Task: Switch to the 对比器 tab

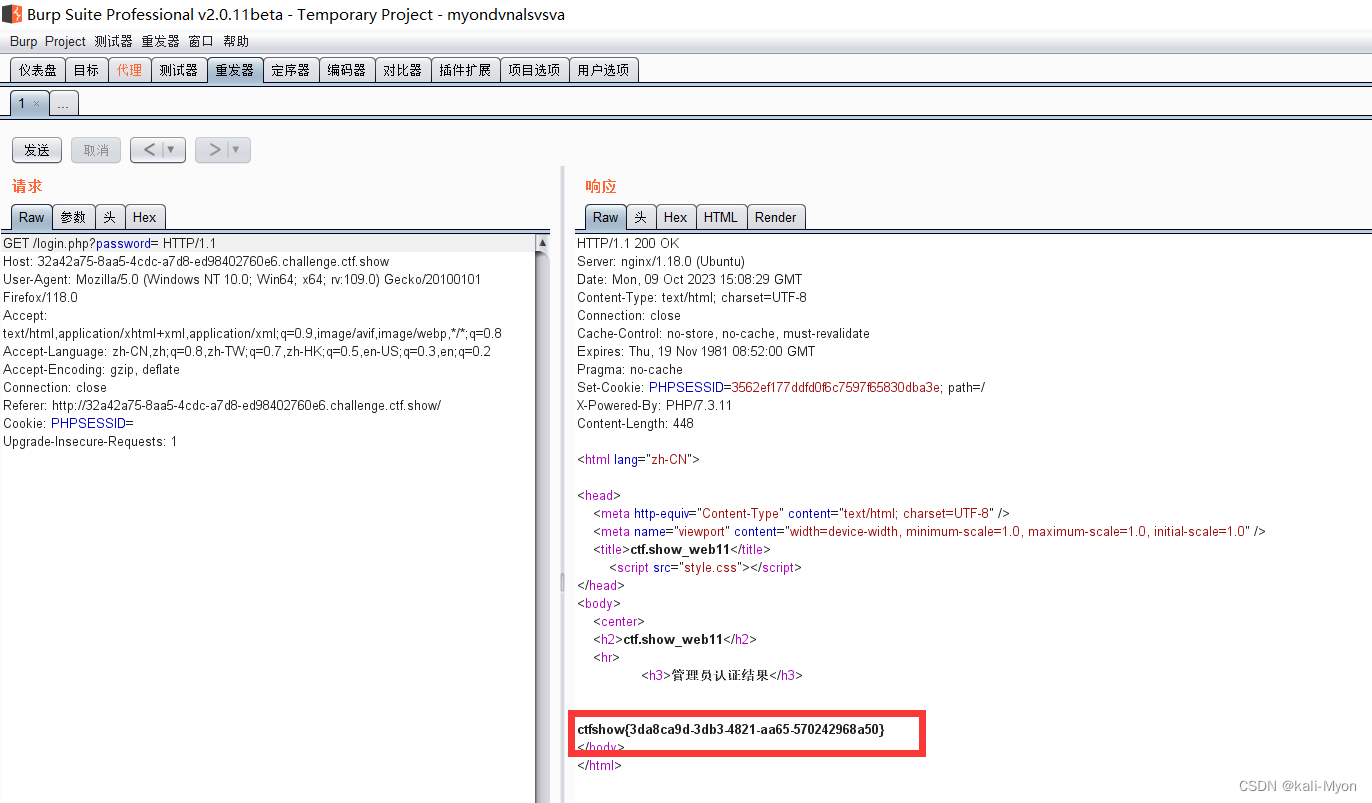Action: (x=403, y=70)
